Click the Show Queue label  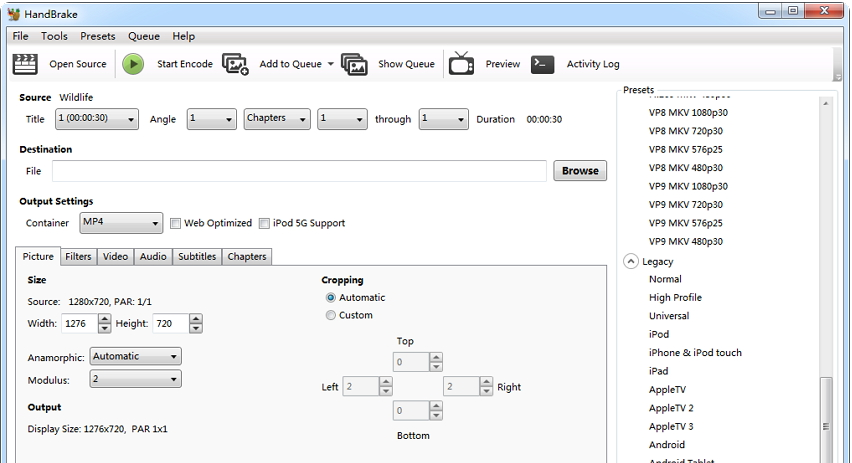[x=406, y=64]
